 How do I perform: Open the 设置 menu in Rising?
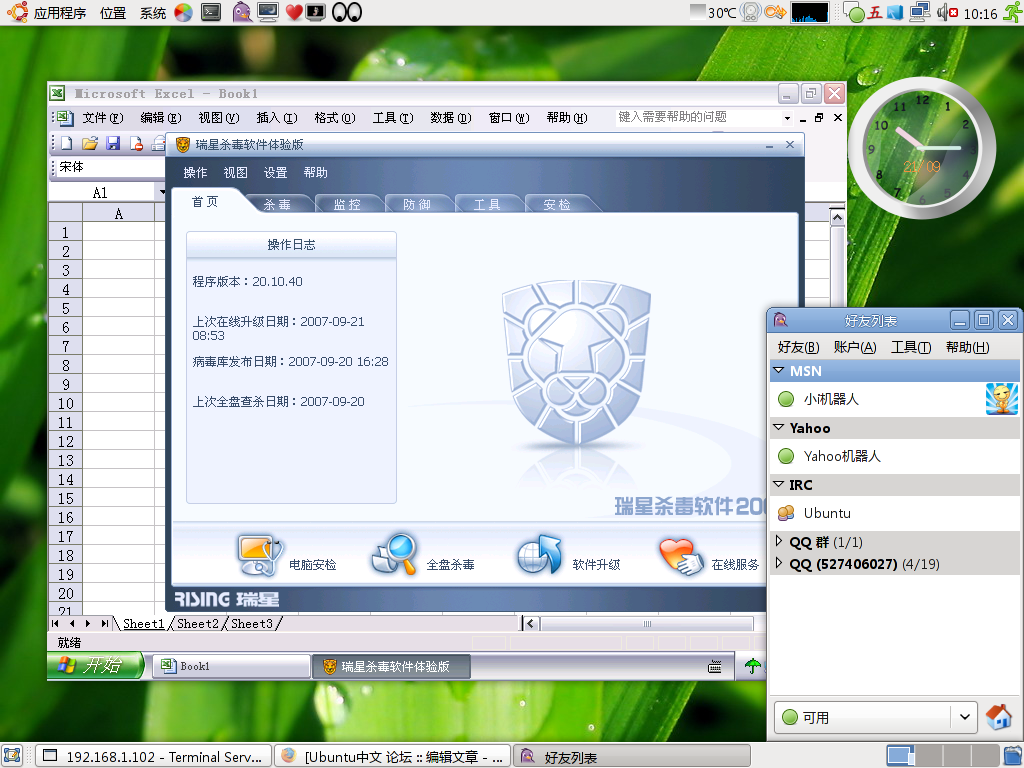tap(275, 172)
